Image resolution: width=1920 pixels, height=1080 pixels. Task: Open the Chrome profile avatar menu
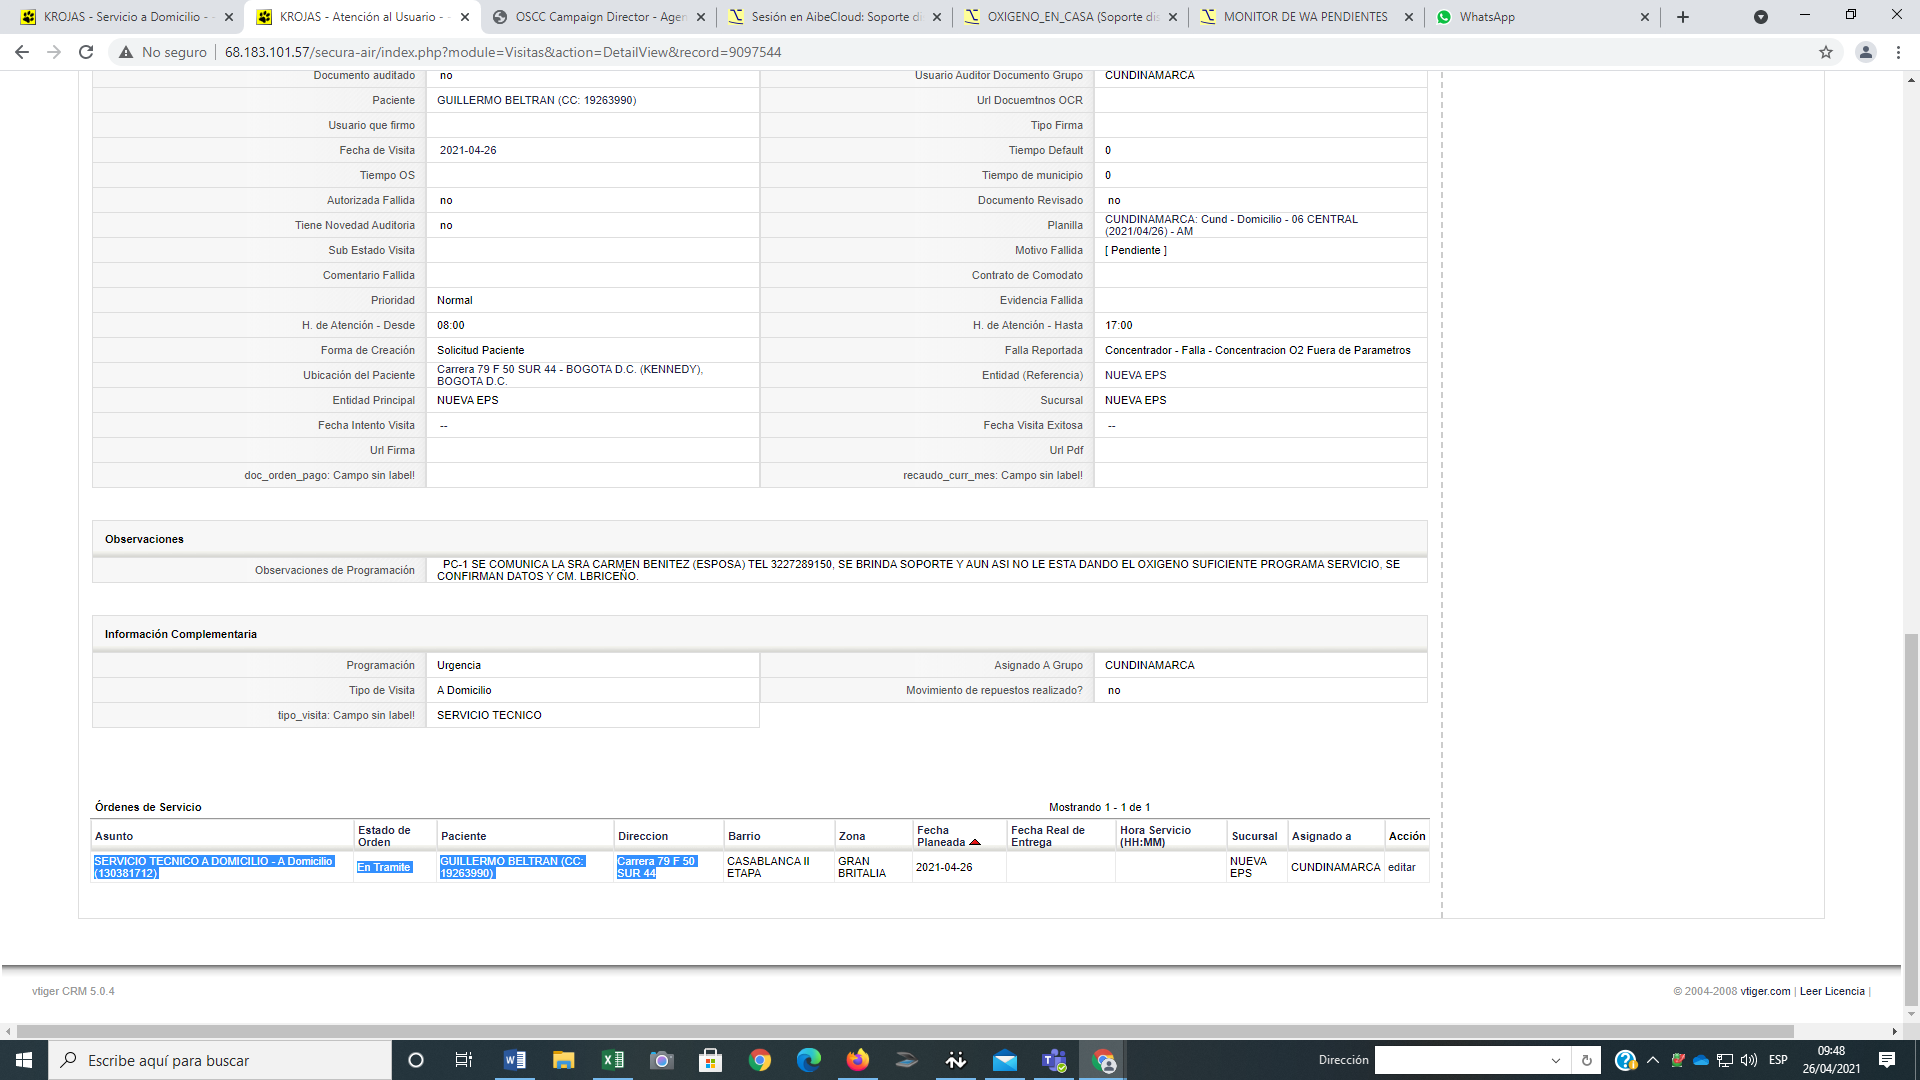pyautogui.click(x=1865, y=52)
